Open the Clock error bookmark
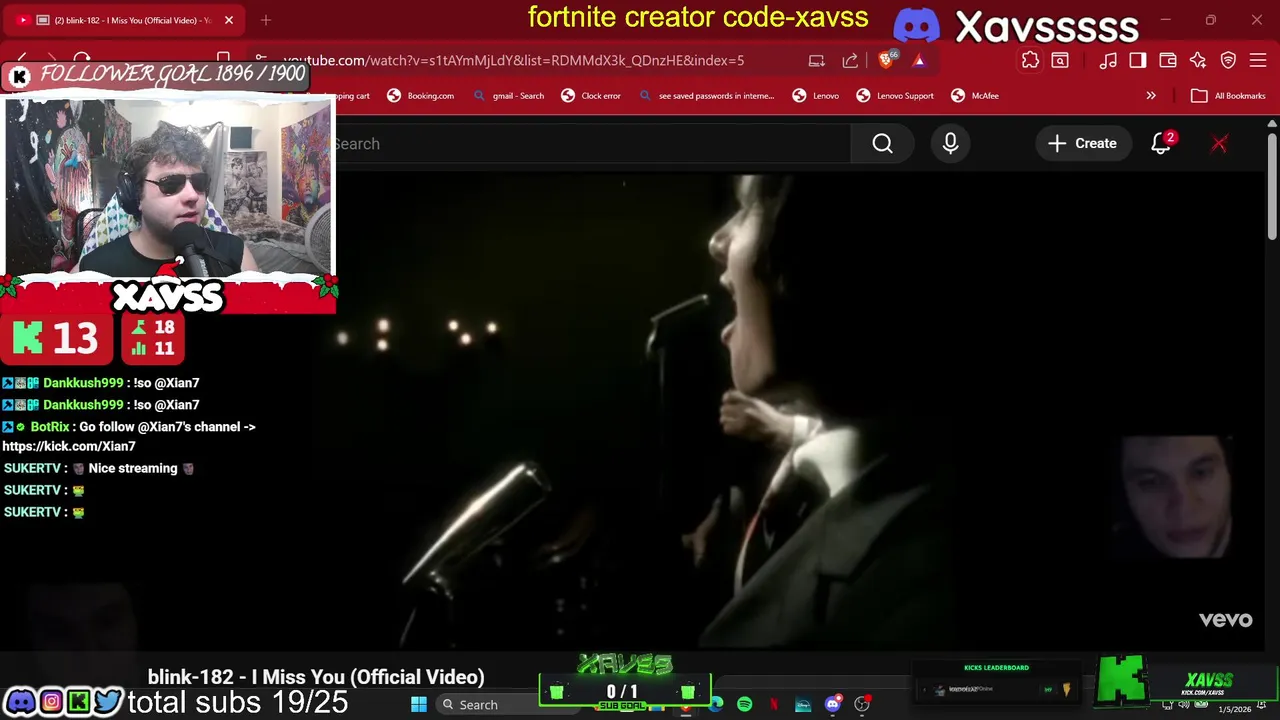 click(x=591, y=96)
